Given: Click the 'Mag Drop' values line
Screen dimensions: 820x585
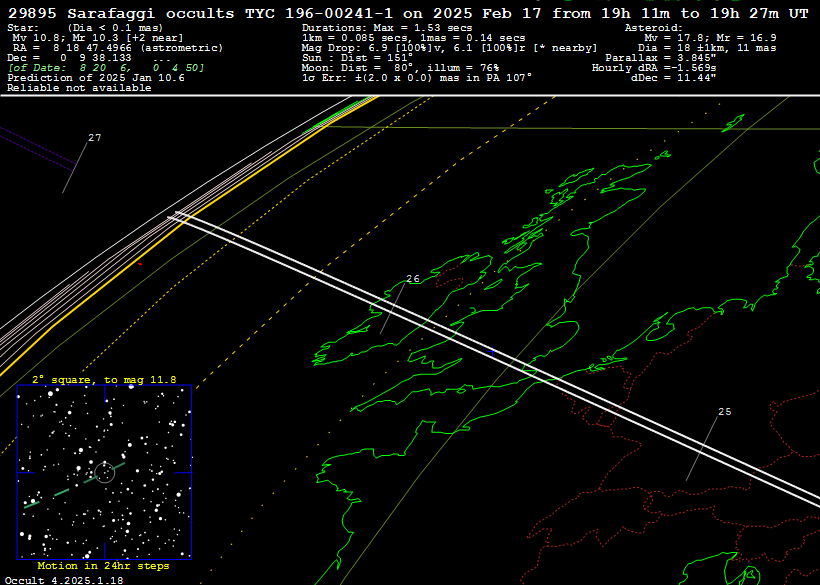Looking at the screenshot, I should pyautogui.click(x=449, y=48).
